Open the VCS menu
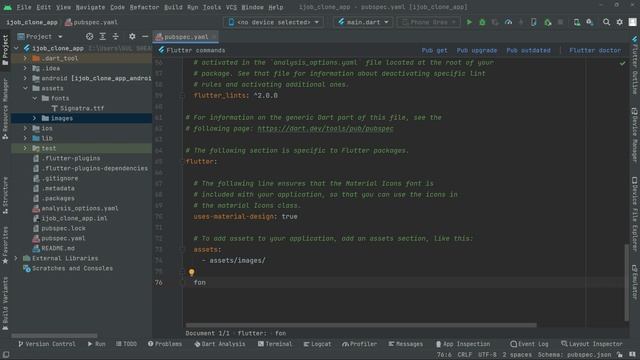 coord(231,7)
